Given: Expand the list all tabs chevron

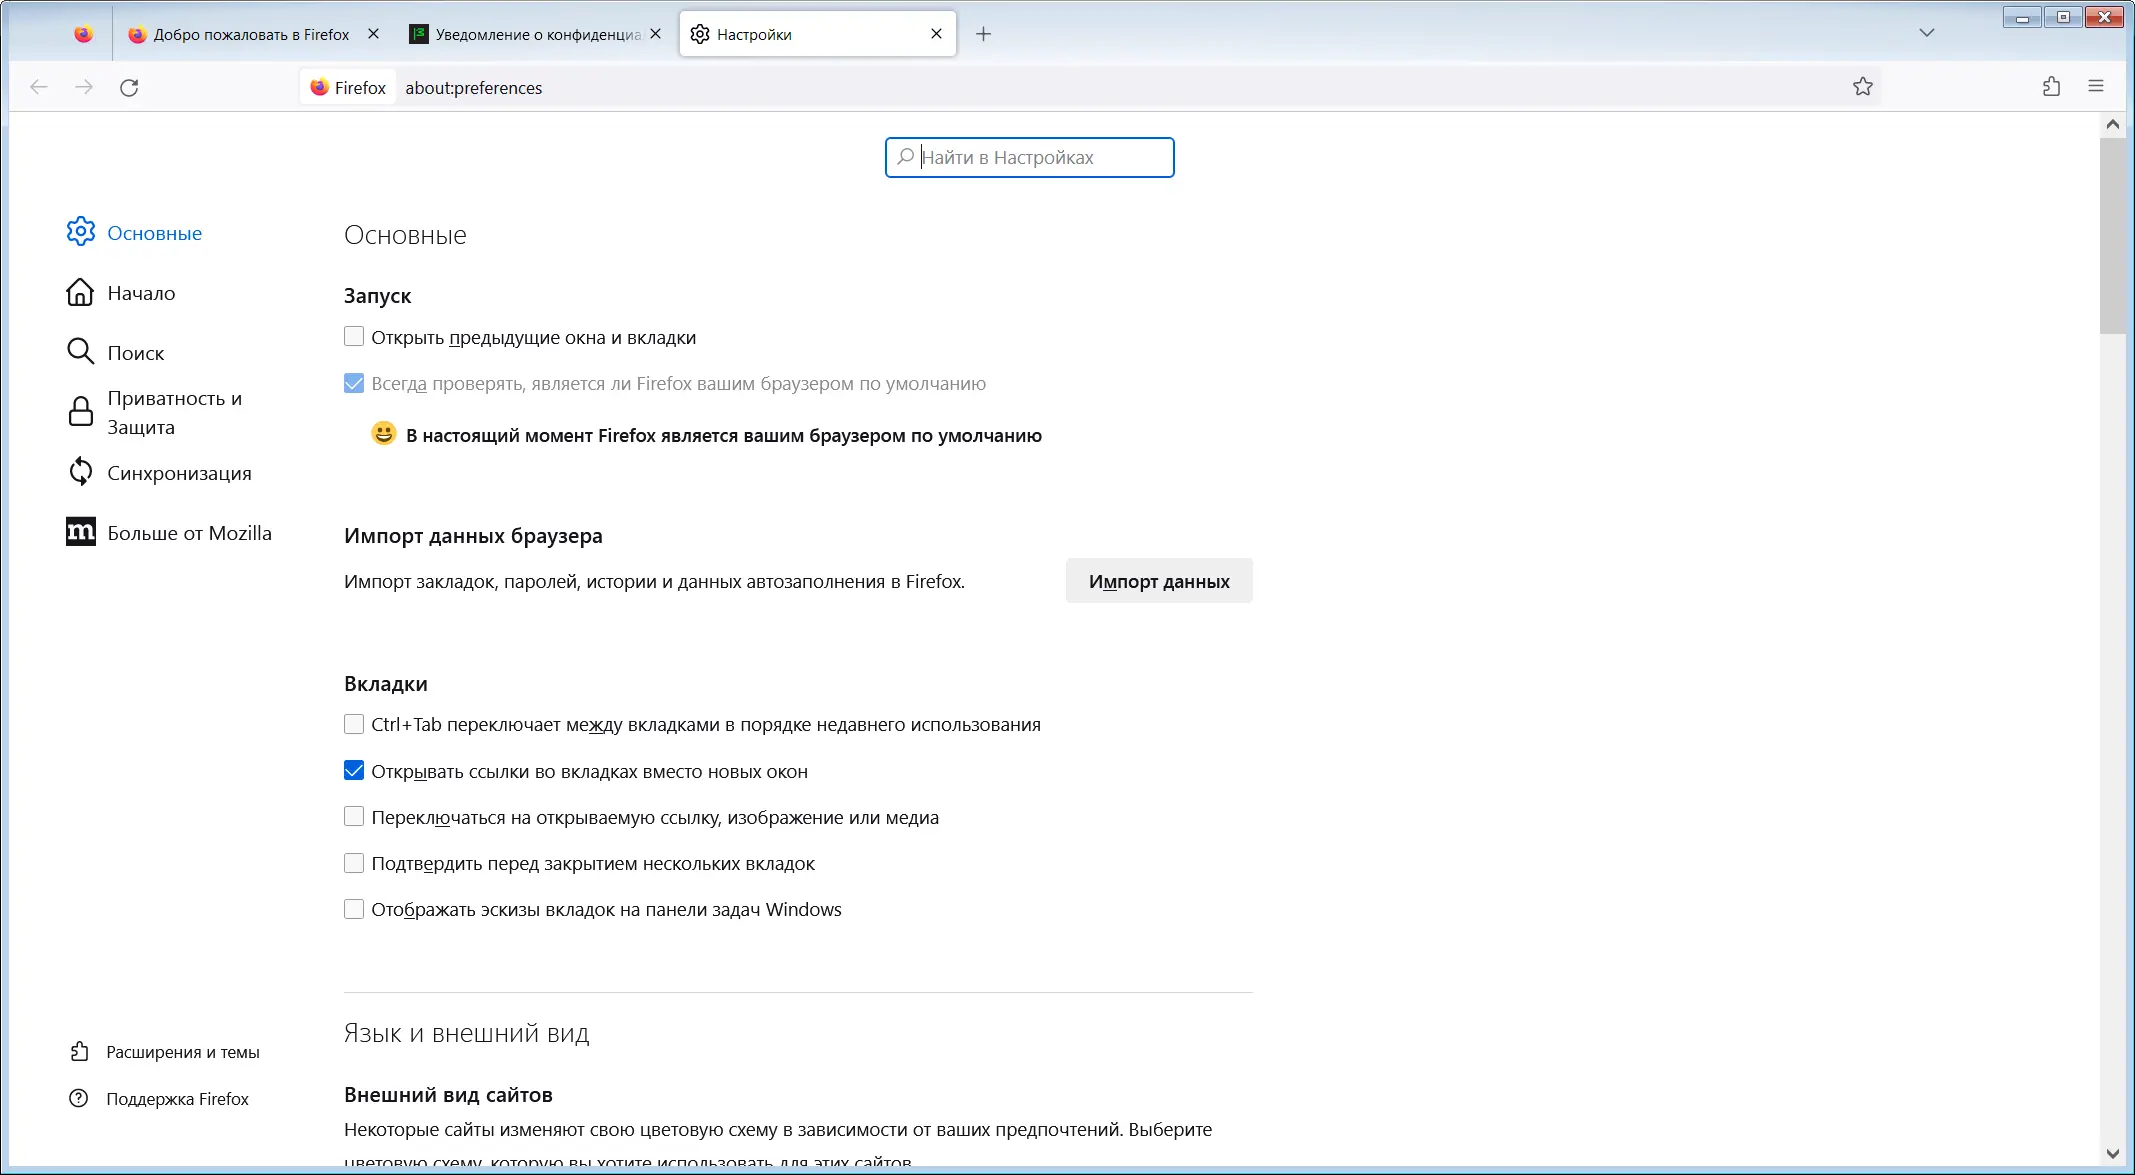Looking at the screenshot, I should coord(1927,33).
